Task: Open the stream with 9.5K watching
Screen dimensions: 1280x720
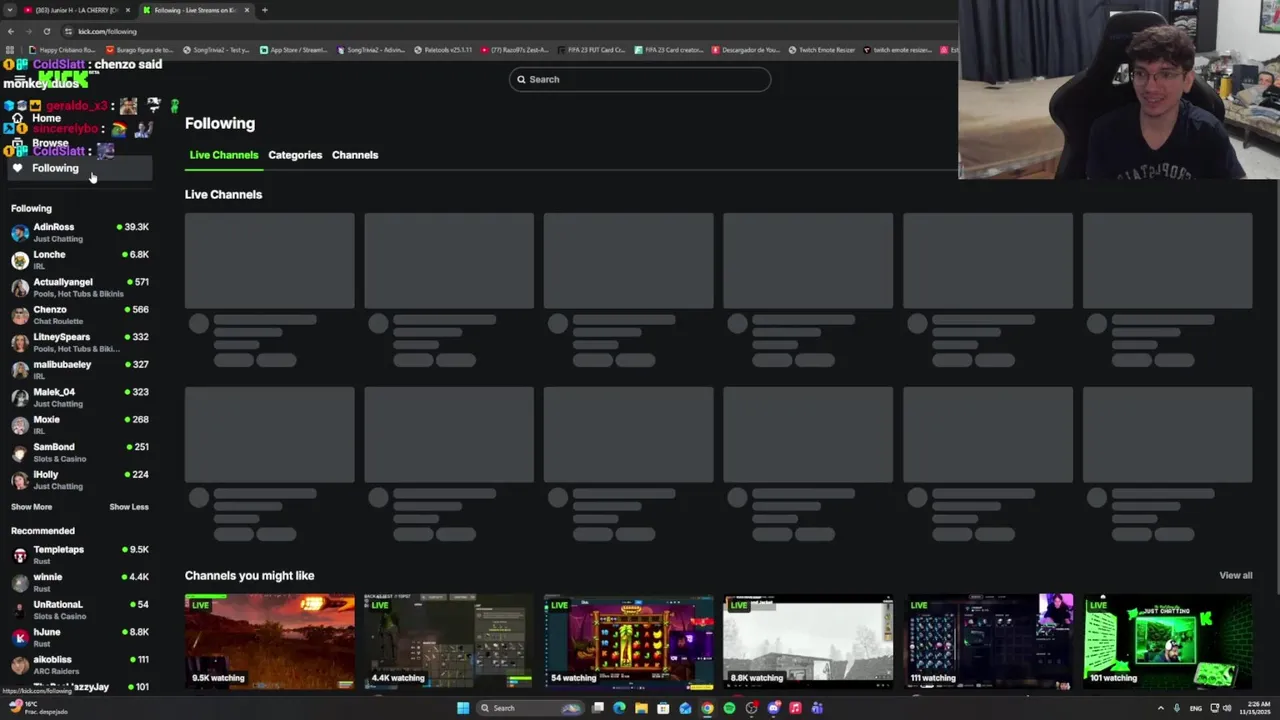Action: (269, 641)
